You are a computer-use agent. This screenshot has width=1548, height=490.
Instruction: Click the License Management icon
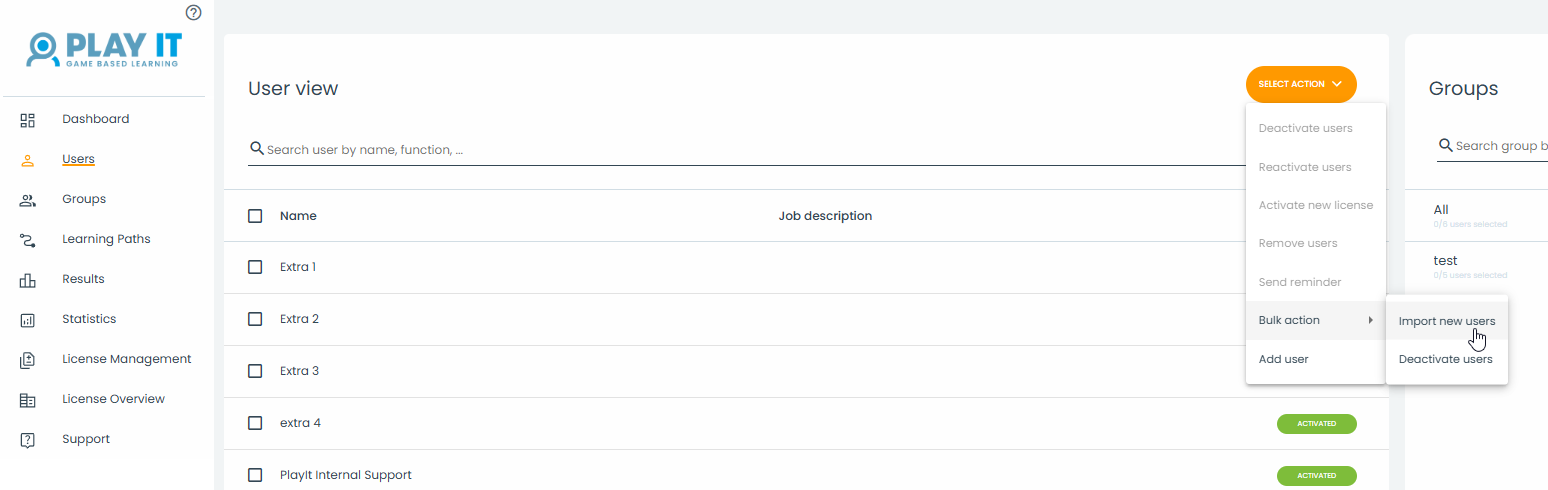click(28, 360)
